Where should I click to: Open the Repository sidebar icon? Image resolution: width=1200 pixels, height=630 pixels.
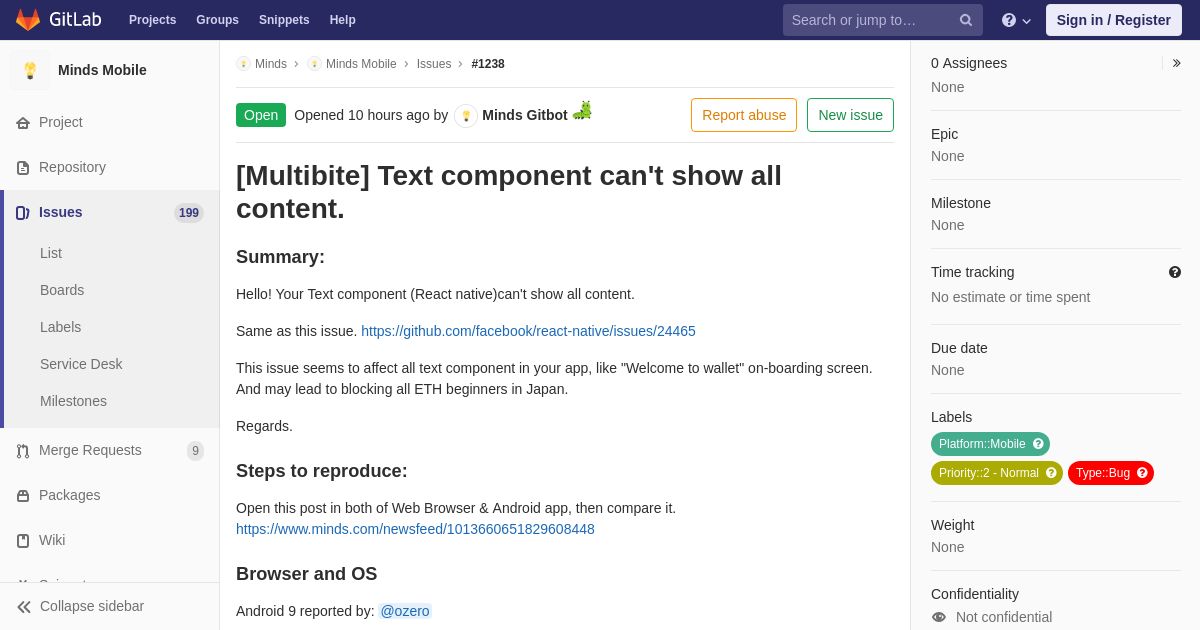coord(23,167)
